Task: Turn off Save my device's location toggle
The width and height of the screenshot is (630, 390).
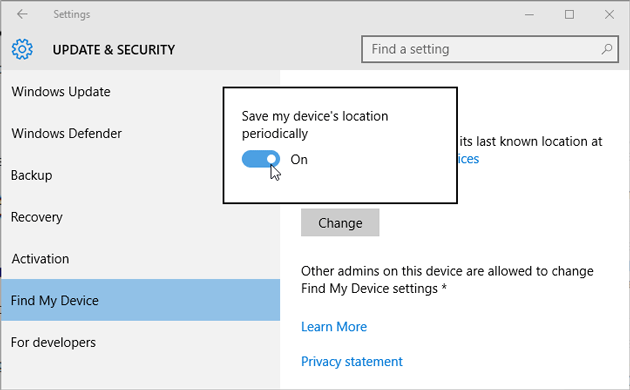Action: point(261,159)
